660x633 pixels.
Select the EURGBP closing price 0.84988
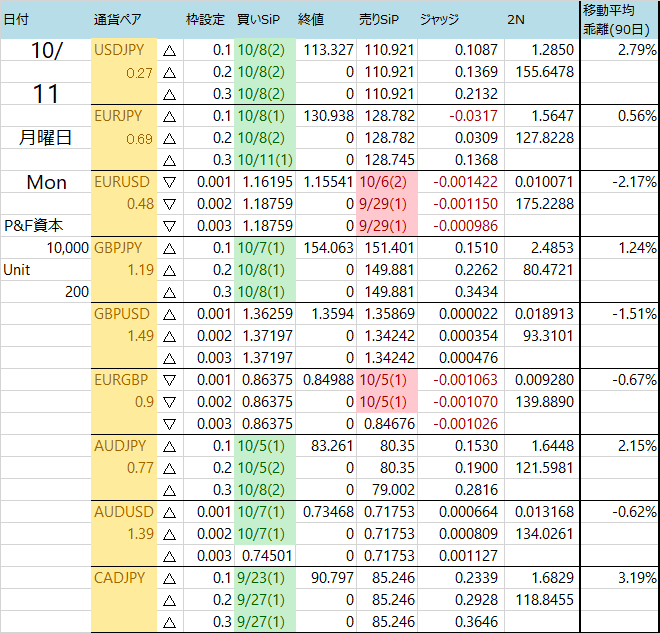[x=328, y=380]
